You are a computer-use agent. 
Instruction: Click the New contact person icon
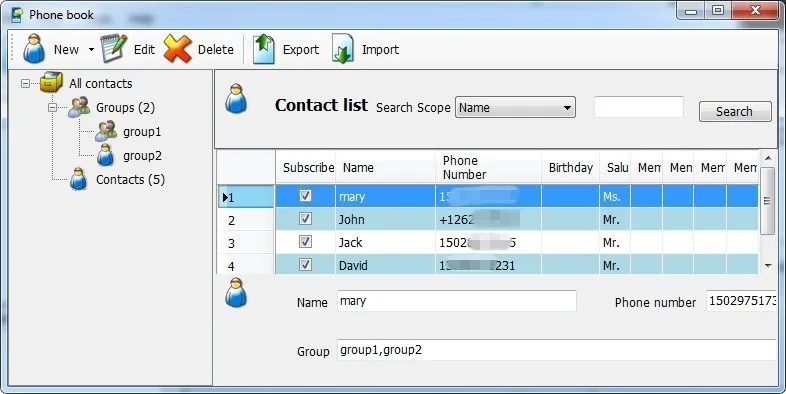pos(34,49)
